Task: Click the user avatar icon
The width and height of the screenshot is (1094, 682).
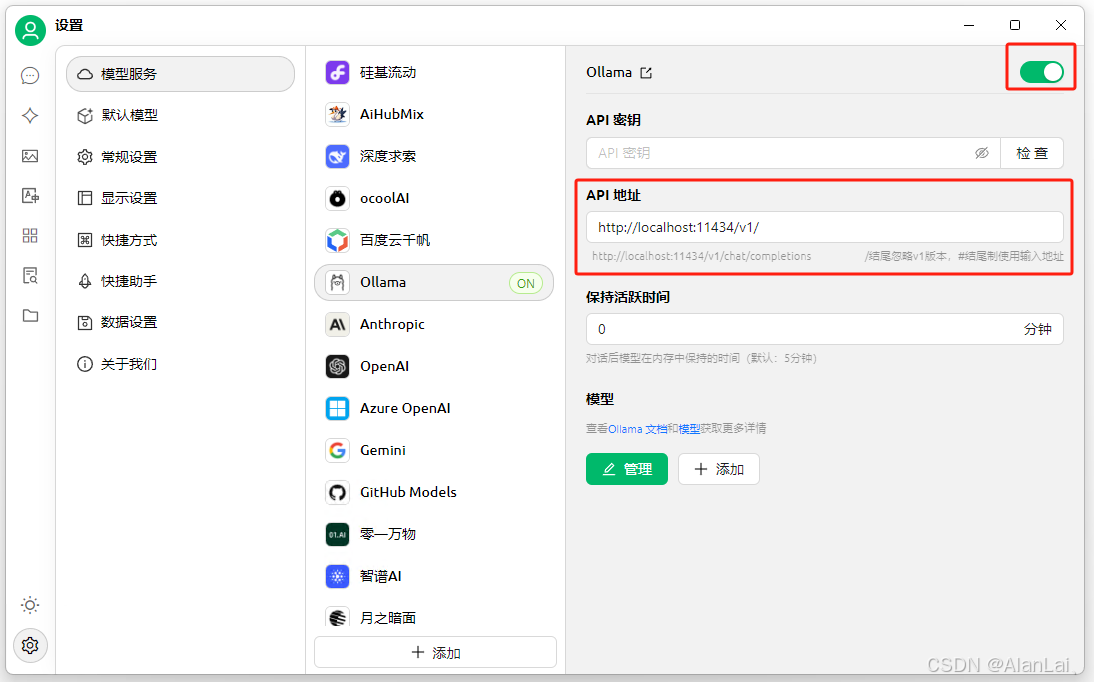Action: coord(30,30)
